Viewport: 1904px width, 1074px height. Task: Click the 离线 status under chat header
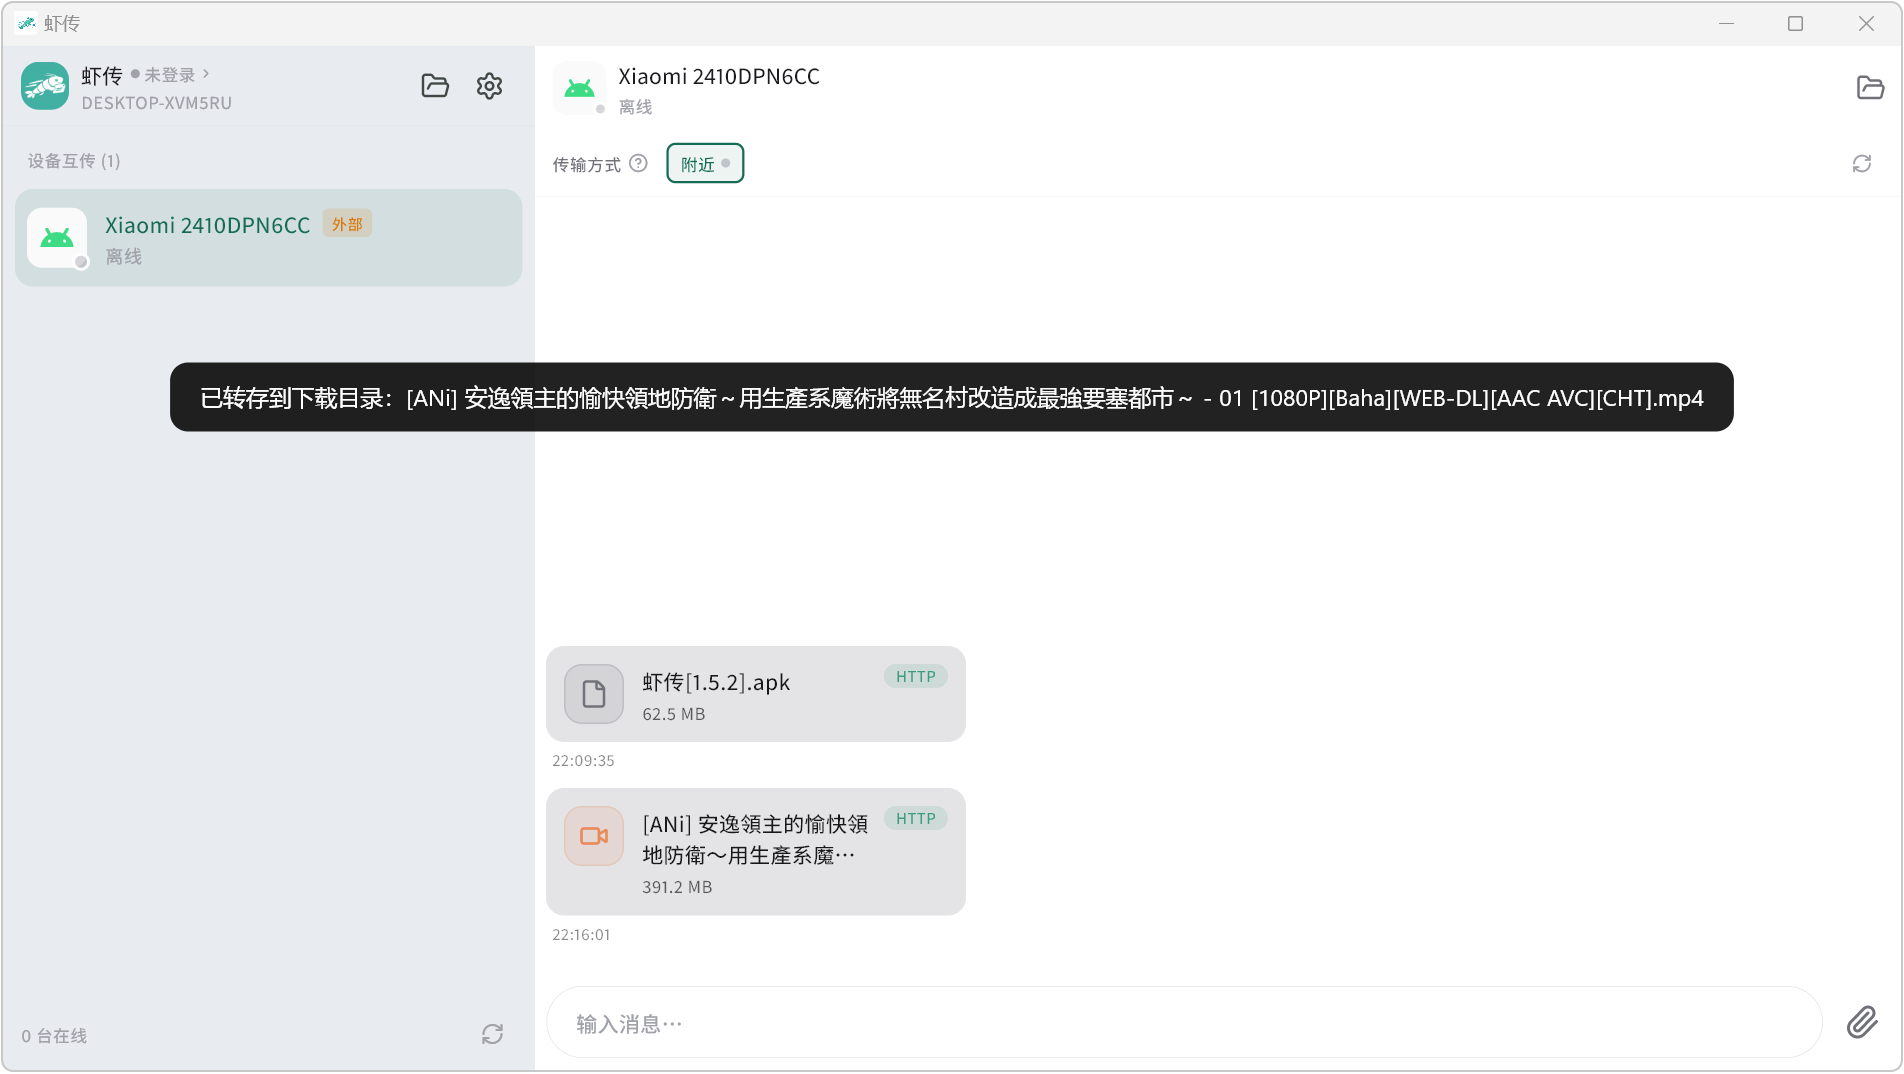pos(635,107)
